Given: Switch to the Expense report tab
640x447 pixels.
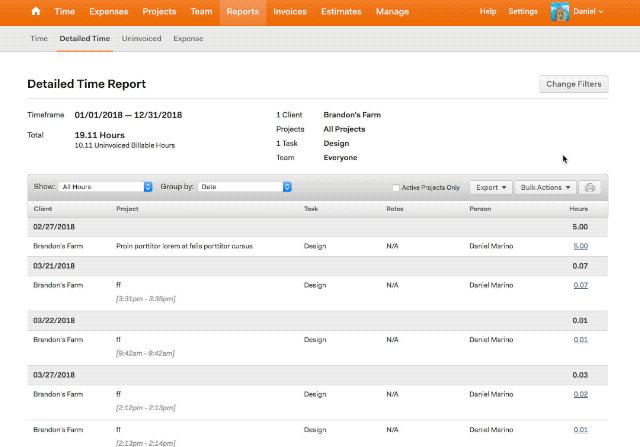Looking at the screenshot, I should pos(188,38).
